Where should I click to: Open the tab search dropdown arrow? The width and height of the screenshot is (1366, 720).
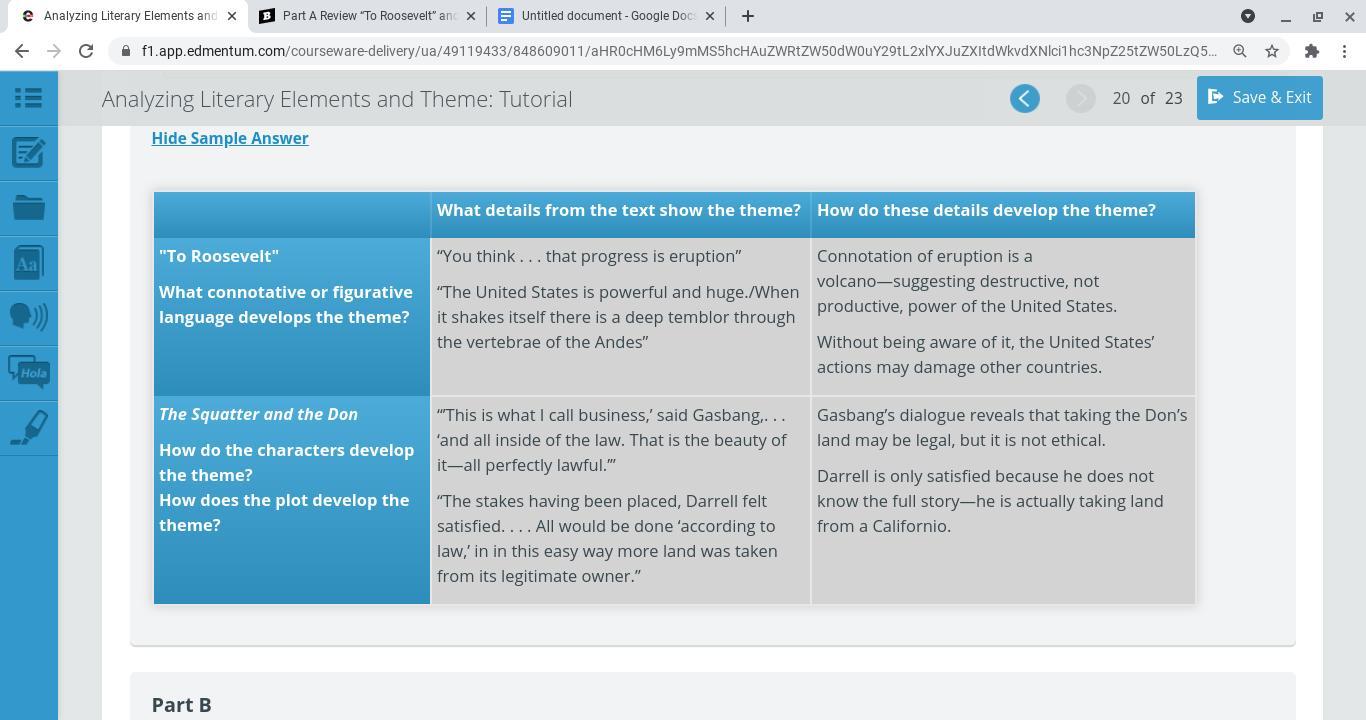[1248, 16]
